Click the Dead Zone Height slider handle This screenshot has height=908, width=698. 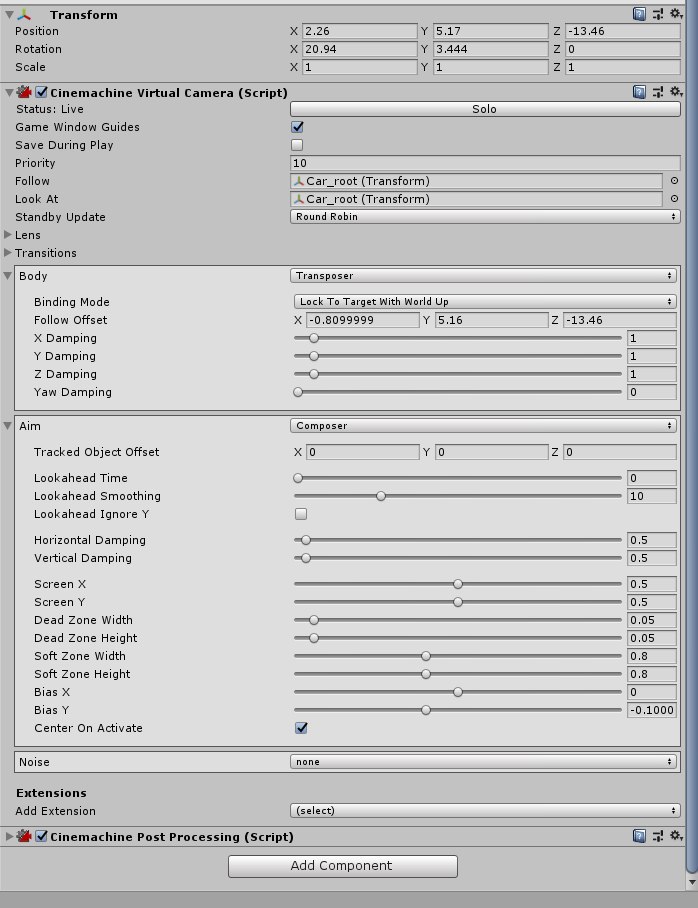pyautogui.click(x=314, y=638)
